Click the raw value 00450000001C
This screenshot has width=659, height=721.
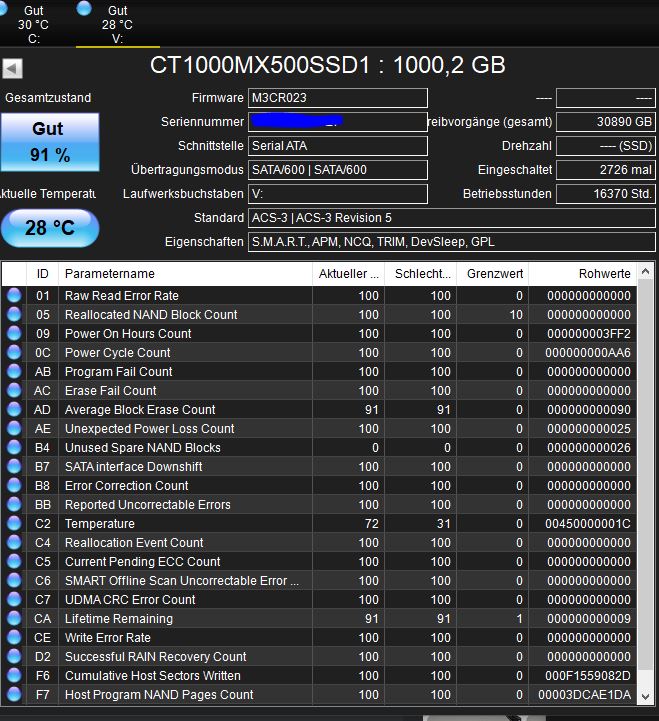coord(587,523)
